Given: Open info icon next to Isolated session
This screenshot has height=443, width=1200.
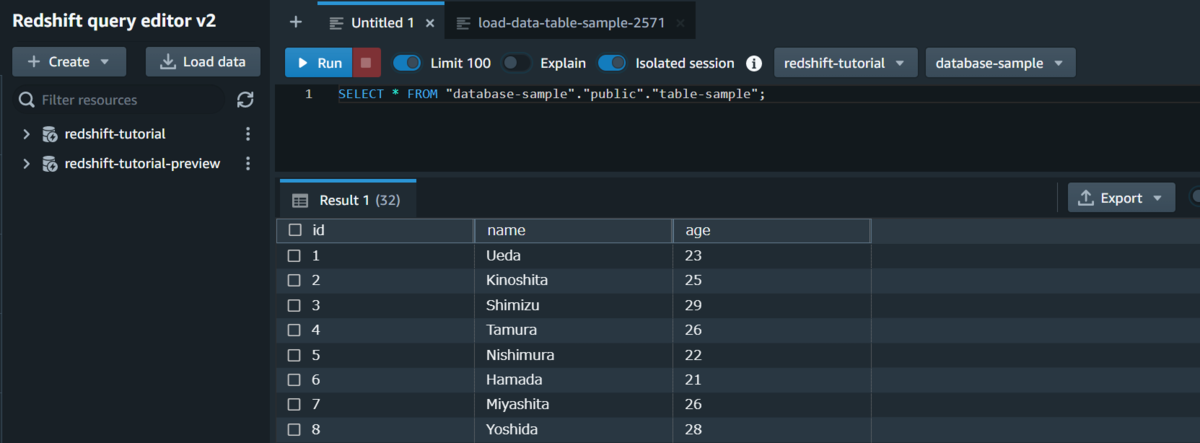Looking at the screenshot, I should pos(754,63).
